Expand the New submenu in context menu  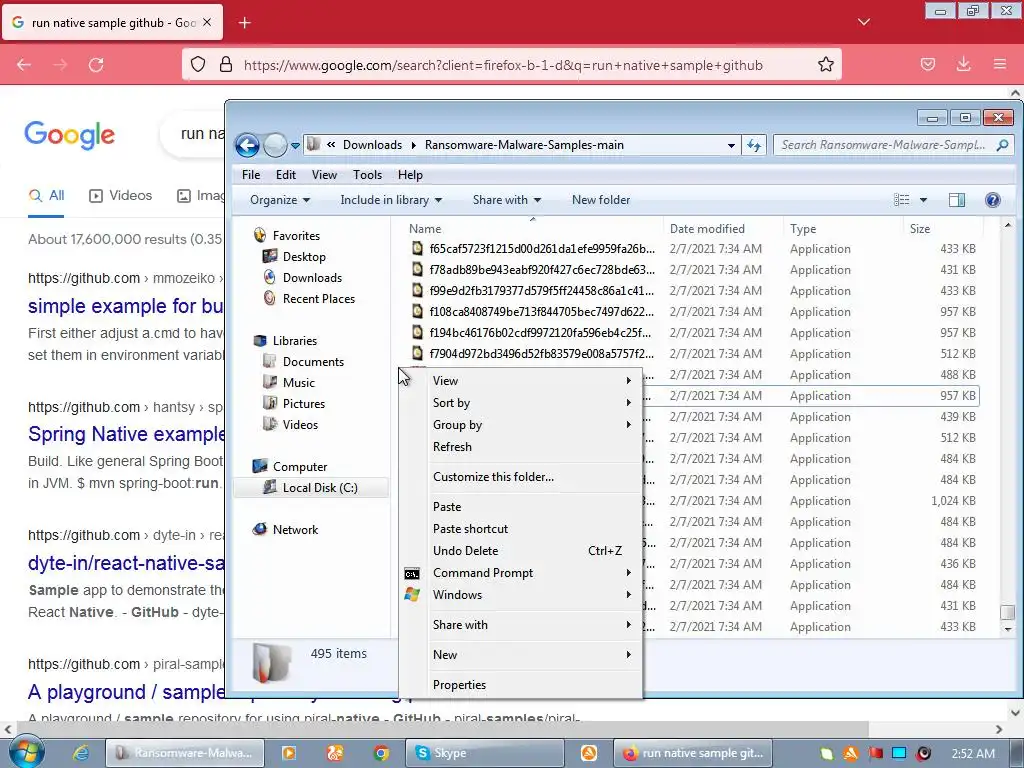click(520, 654)
